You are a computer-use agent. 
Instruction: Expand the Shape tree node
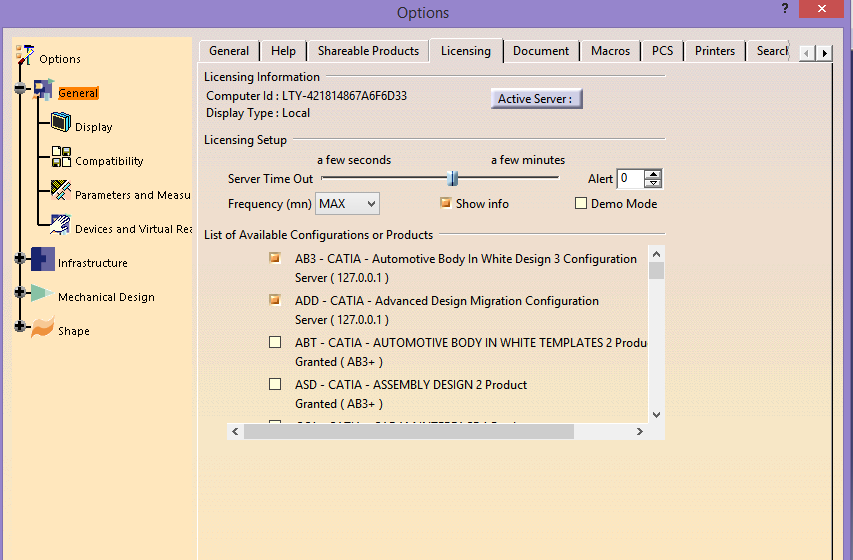[x=20, y=326]
